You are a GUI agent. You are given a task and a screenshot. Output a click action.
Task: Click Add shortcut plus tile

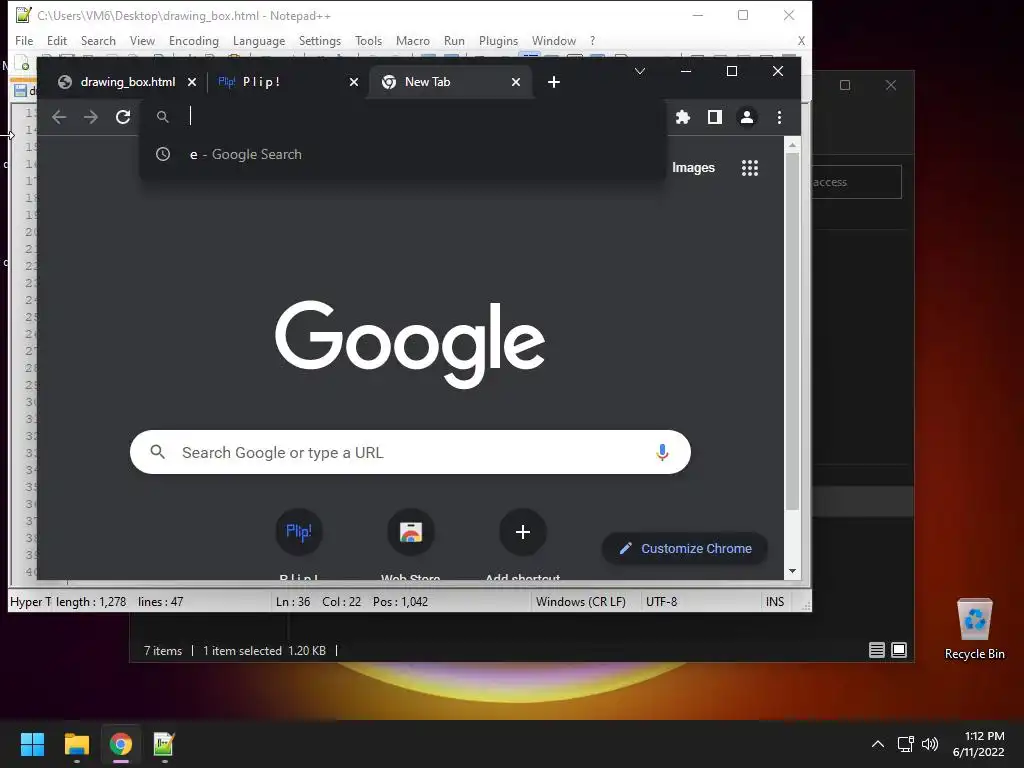pos(522,532)
